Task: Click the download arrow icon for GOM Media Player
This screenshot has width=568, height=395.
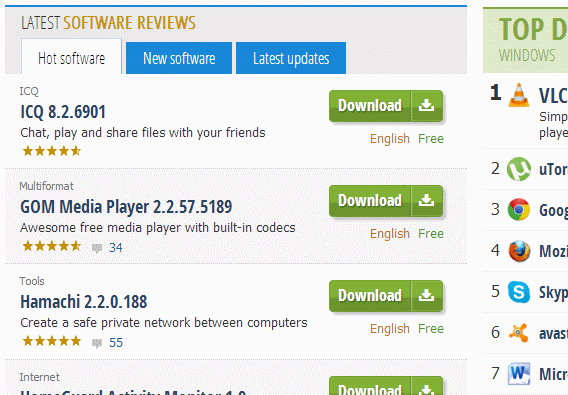Action: [x=427, y=201]
